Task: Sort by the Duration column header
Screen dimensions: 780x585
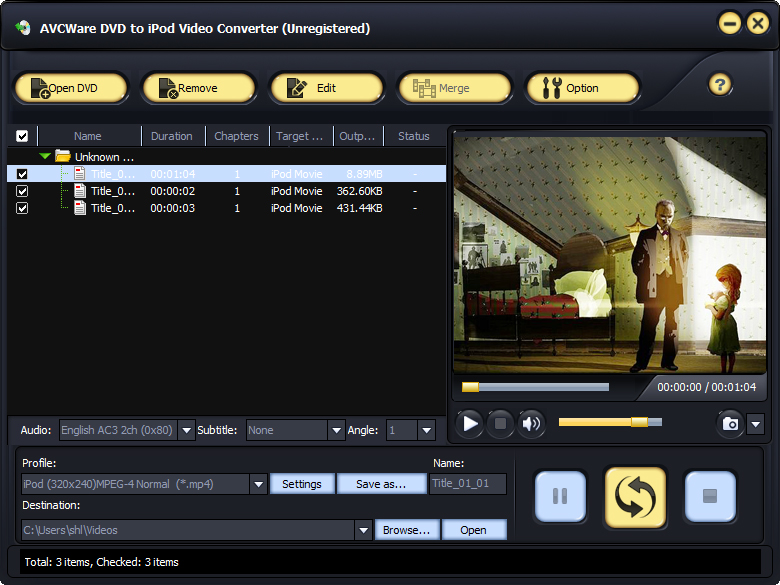Action: [x=172, y=136]
